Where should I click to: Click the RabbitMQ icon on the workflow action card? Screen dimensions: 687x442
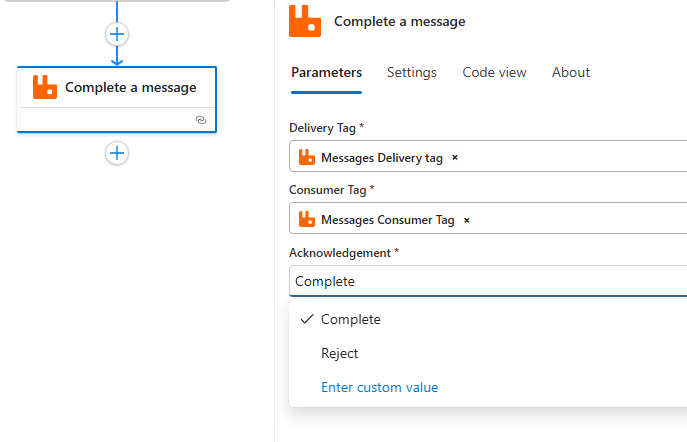click(x=45, y=87)
